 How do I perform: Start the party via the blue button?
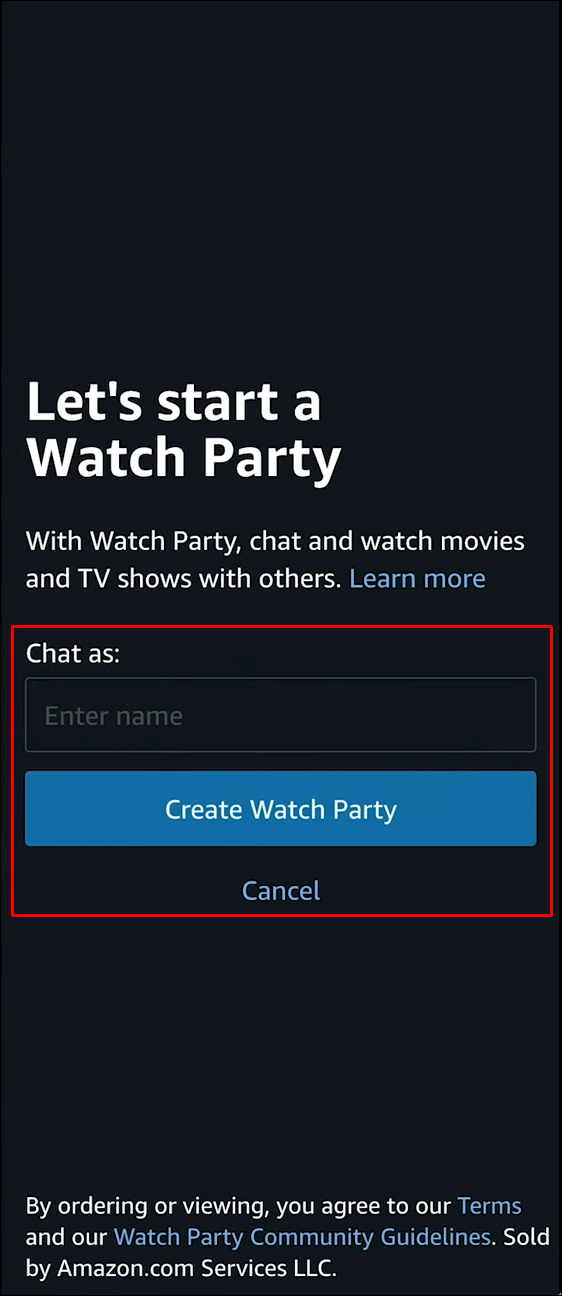[x=281, y=809]
